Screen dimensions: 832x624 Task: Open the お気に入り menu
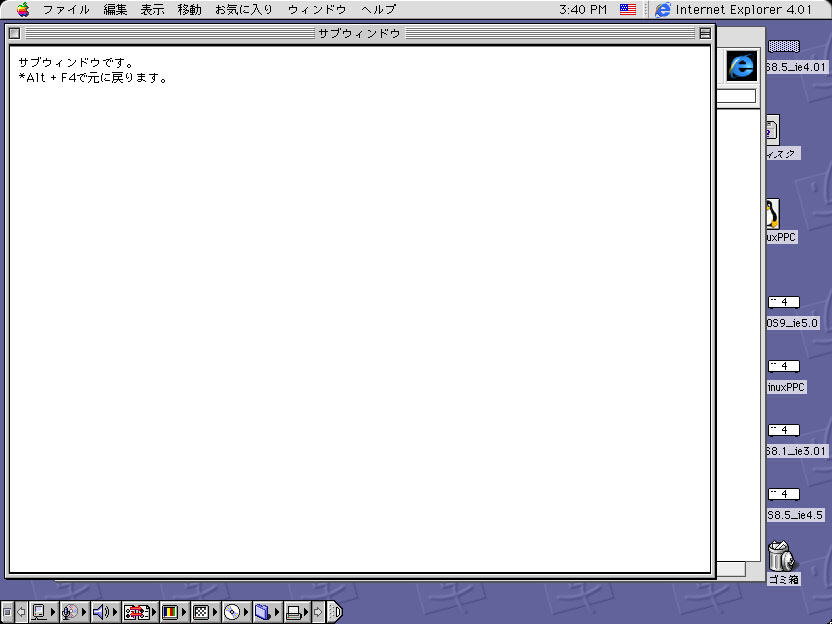click(244, 10)
